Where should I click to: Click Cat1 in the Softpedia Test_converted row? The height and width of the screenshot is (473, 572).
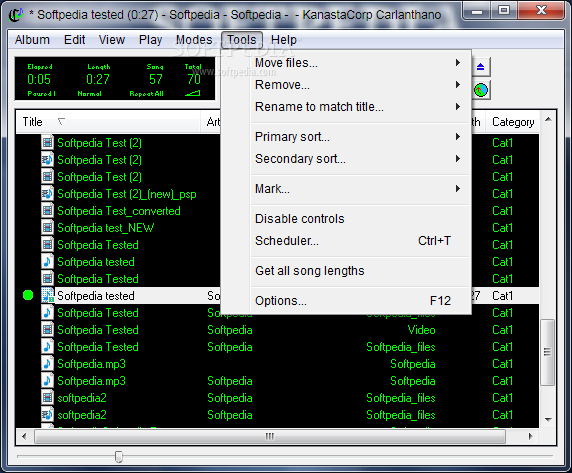502,211
